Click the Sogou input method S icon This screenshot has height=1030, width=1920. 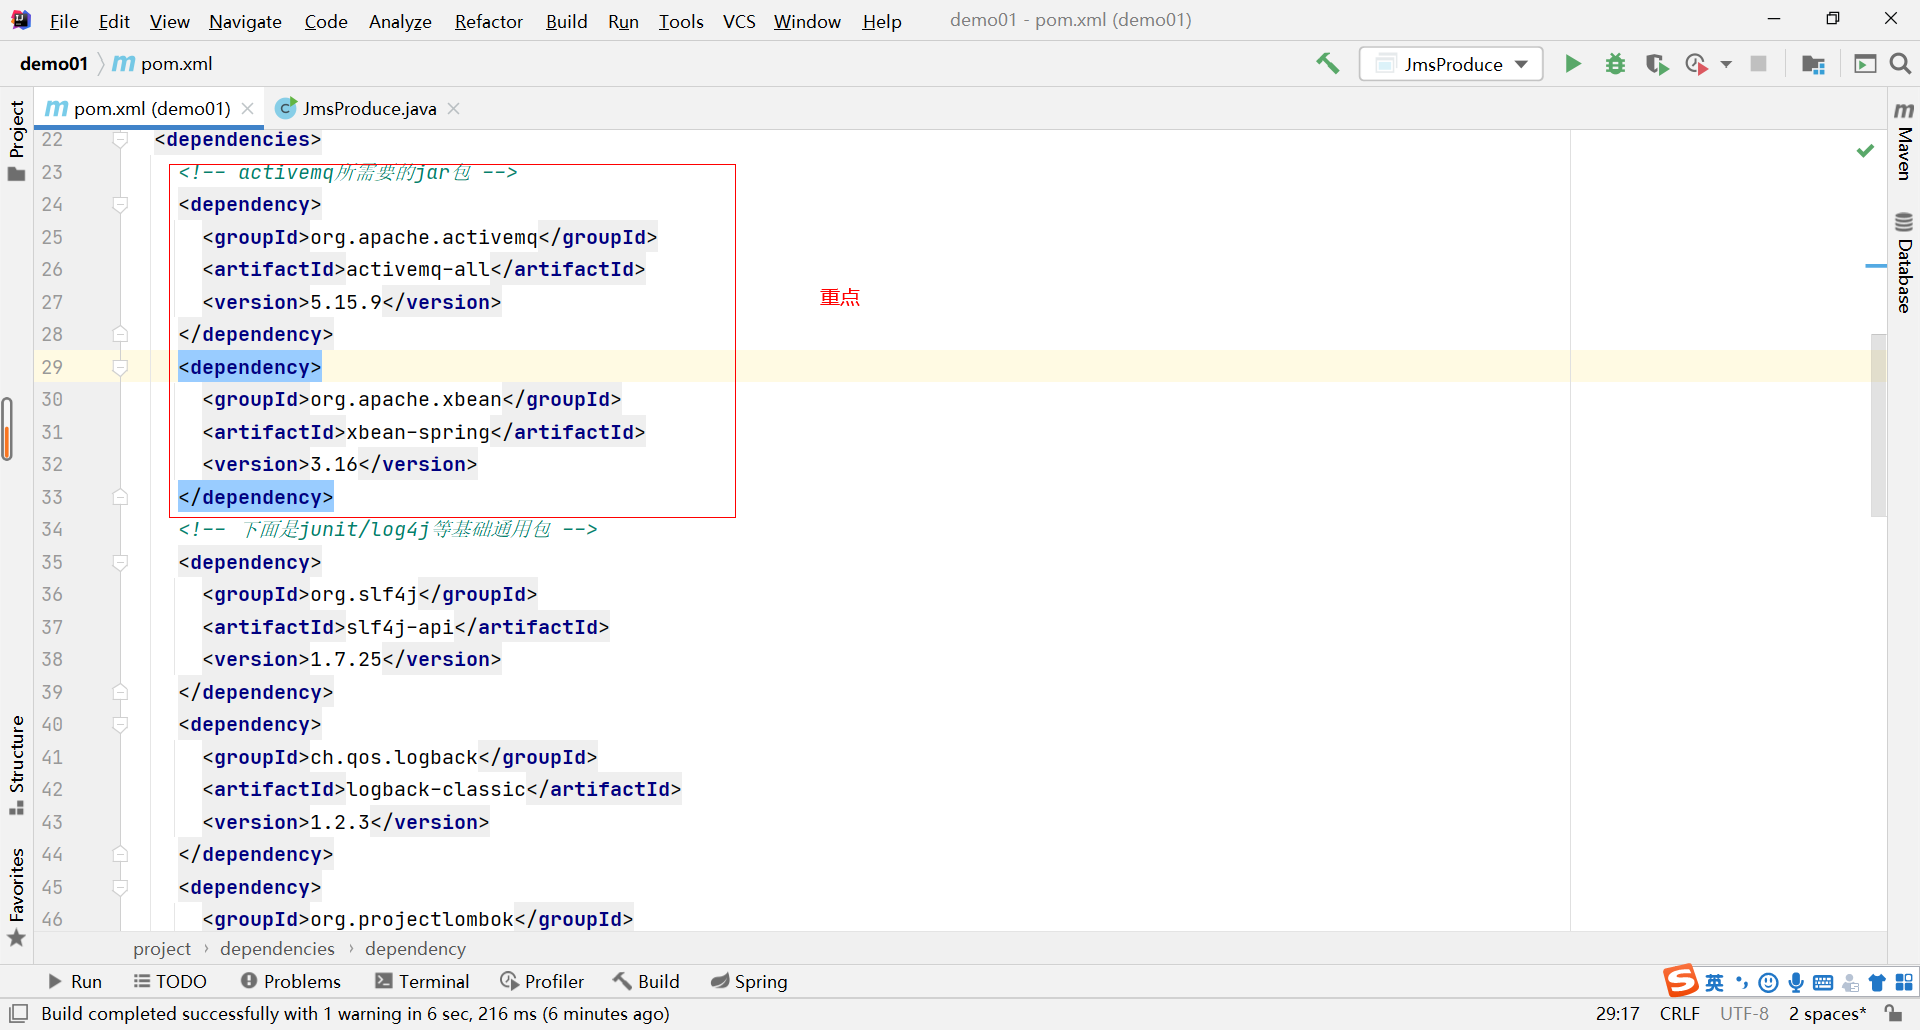pyautogui.click(x=1680, y=980)
